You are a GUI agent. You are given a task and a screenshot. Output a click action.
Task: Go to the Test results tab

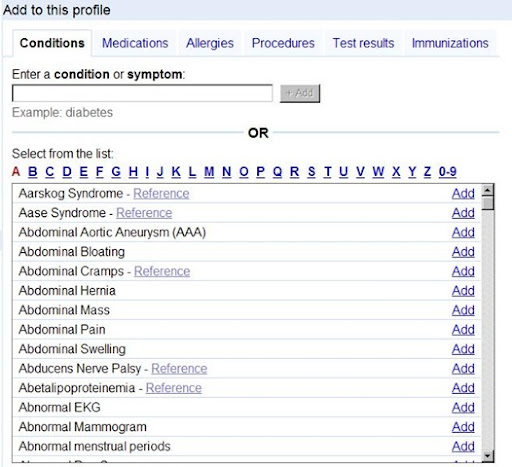point(363,43)
